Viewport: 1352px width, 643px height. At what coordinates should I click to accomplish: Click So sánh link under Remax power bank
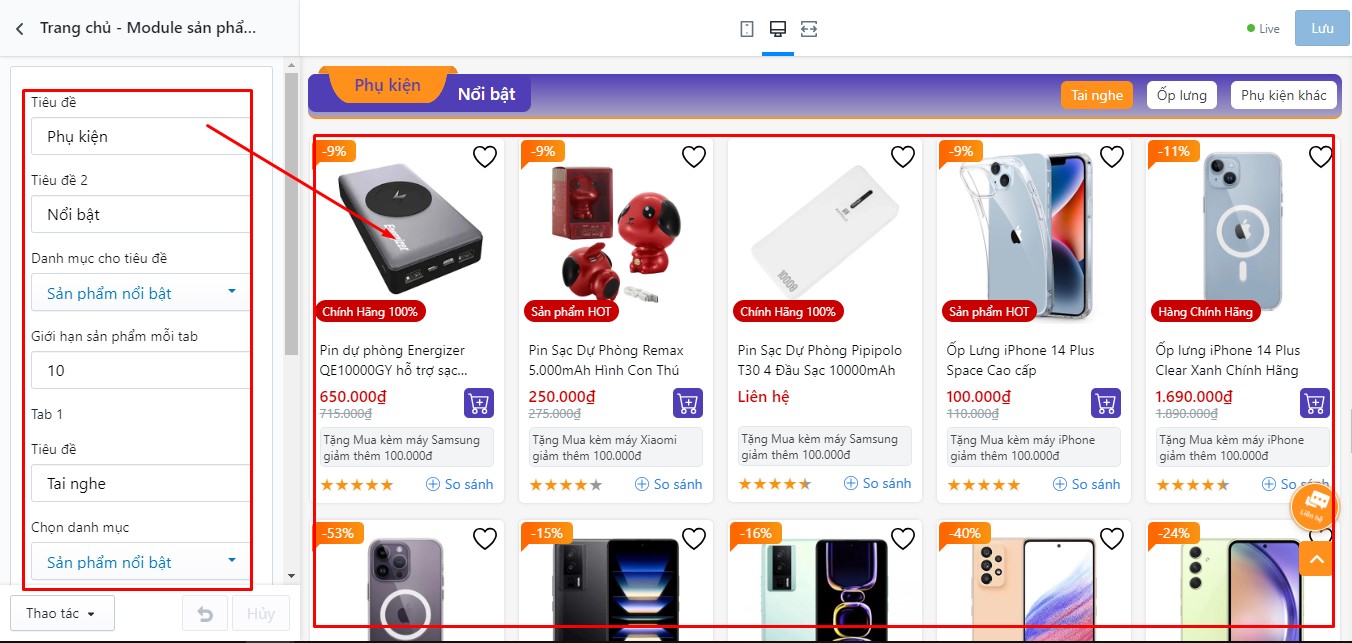[669, 484]
